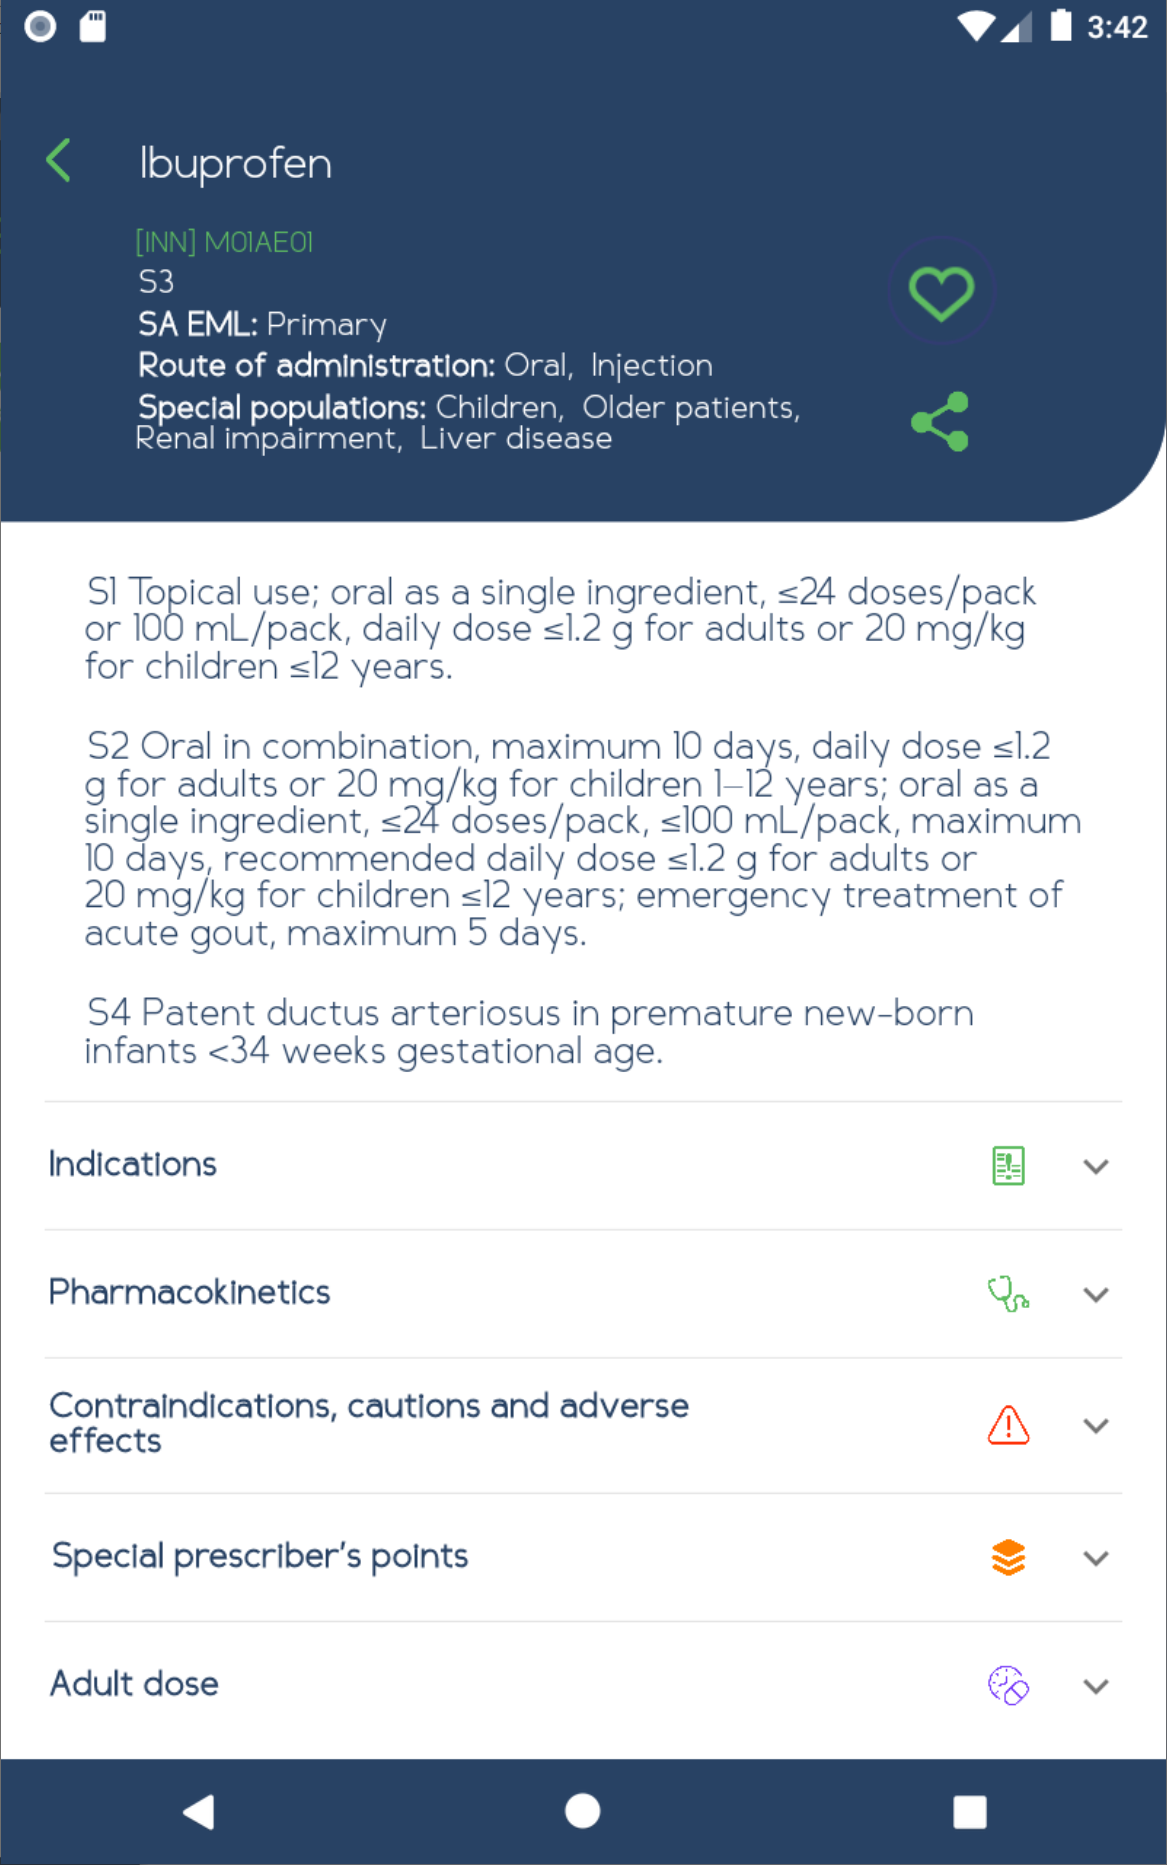Expand the Pharmacokinetics chevron
1167x1865 pixels.
coord(1096,1294)
